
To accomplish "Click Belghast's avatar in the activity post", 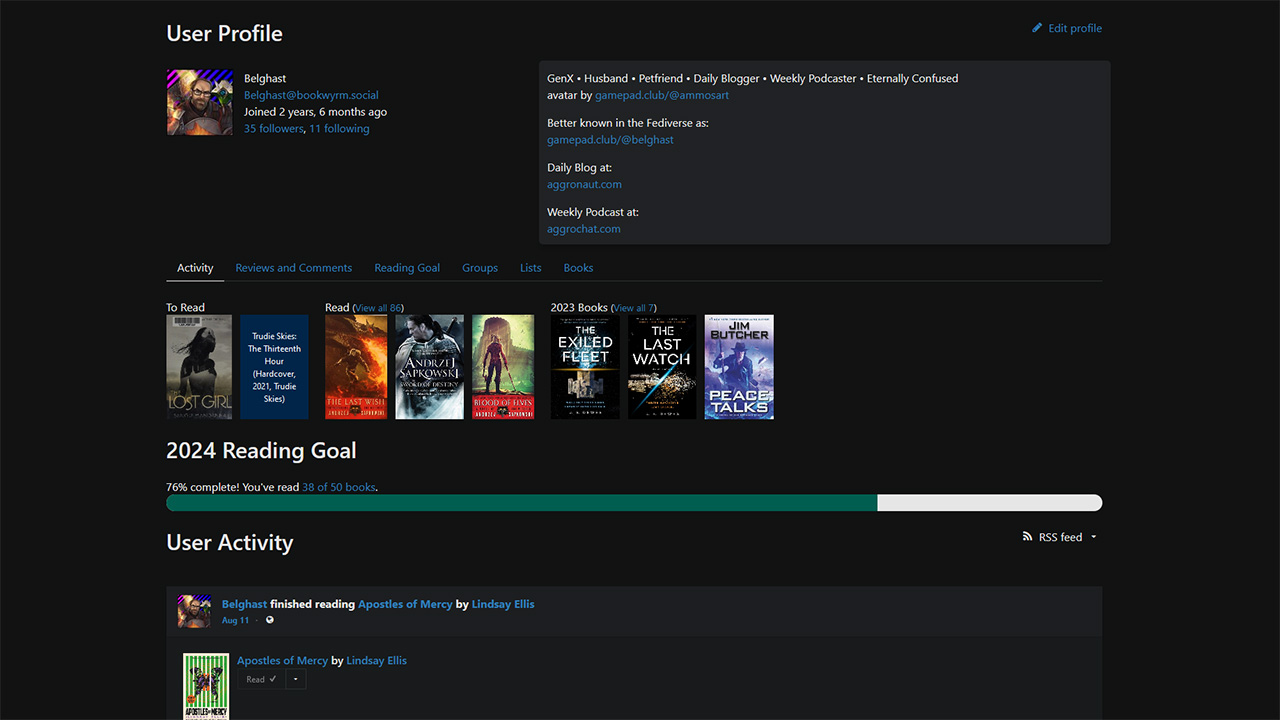I will click(194, 611).
